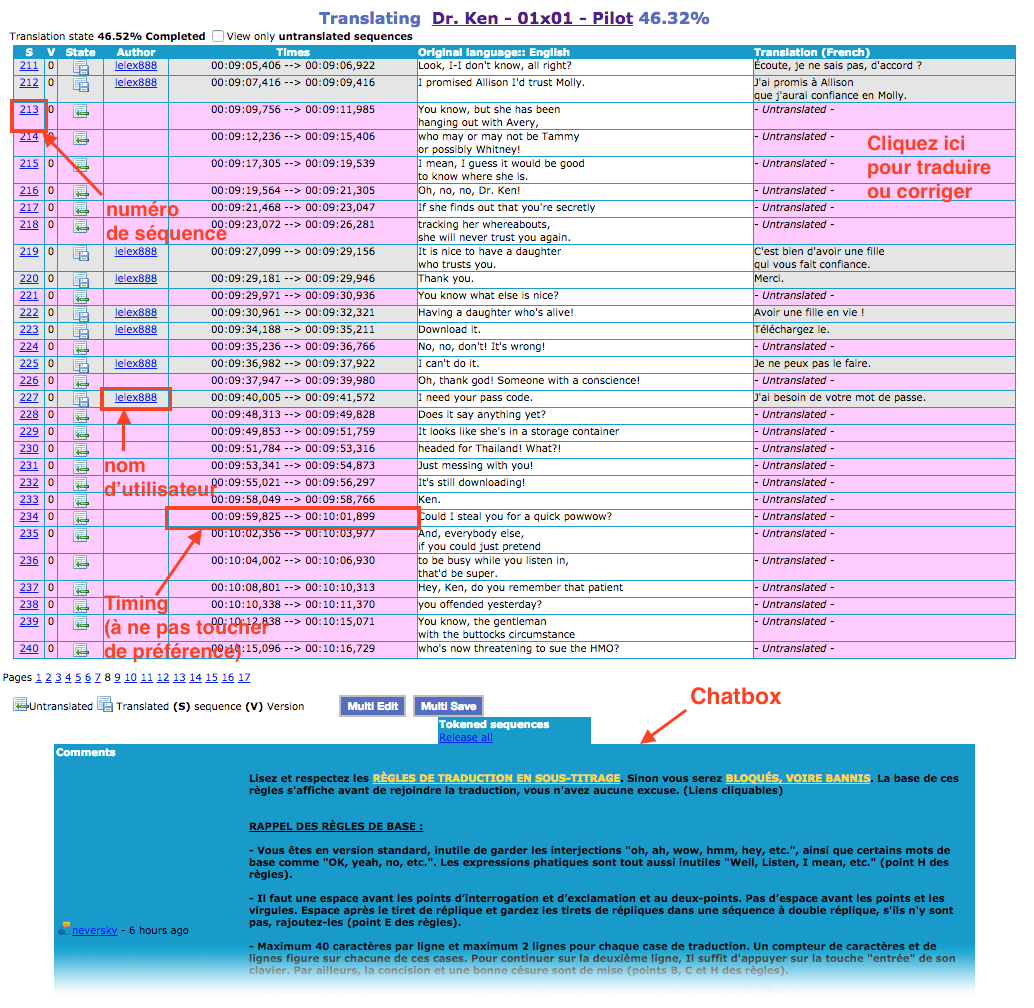Go to page 9
This screenshot has height=1008, width=1034.
117,678
